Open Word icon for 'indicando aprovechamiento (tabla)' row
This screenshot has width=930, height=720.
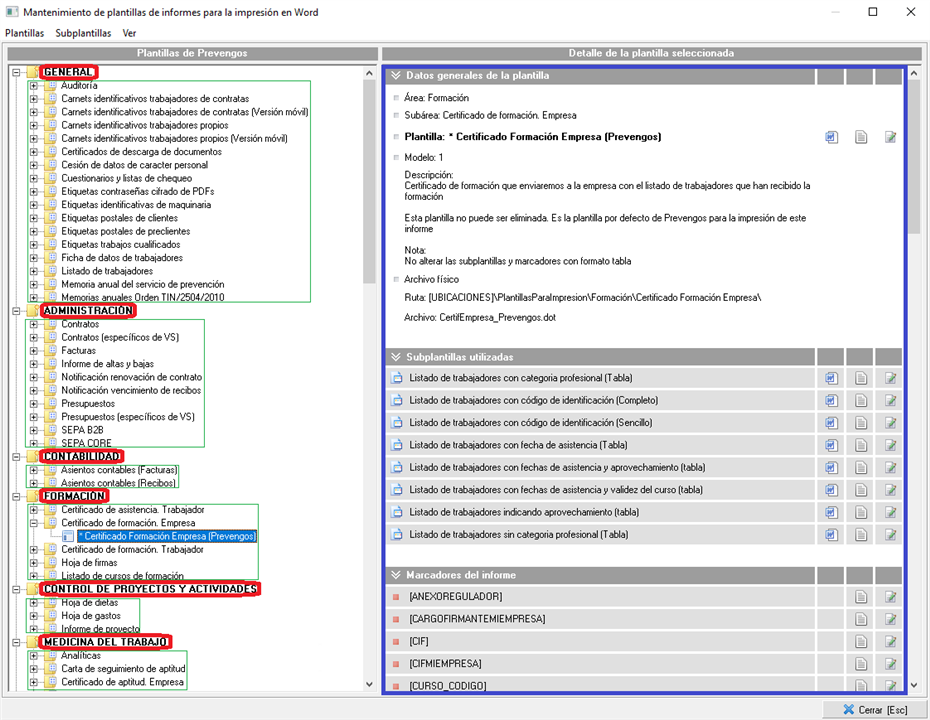pyautogui.click(x=831, y=512)
